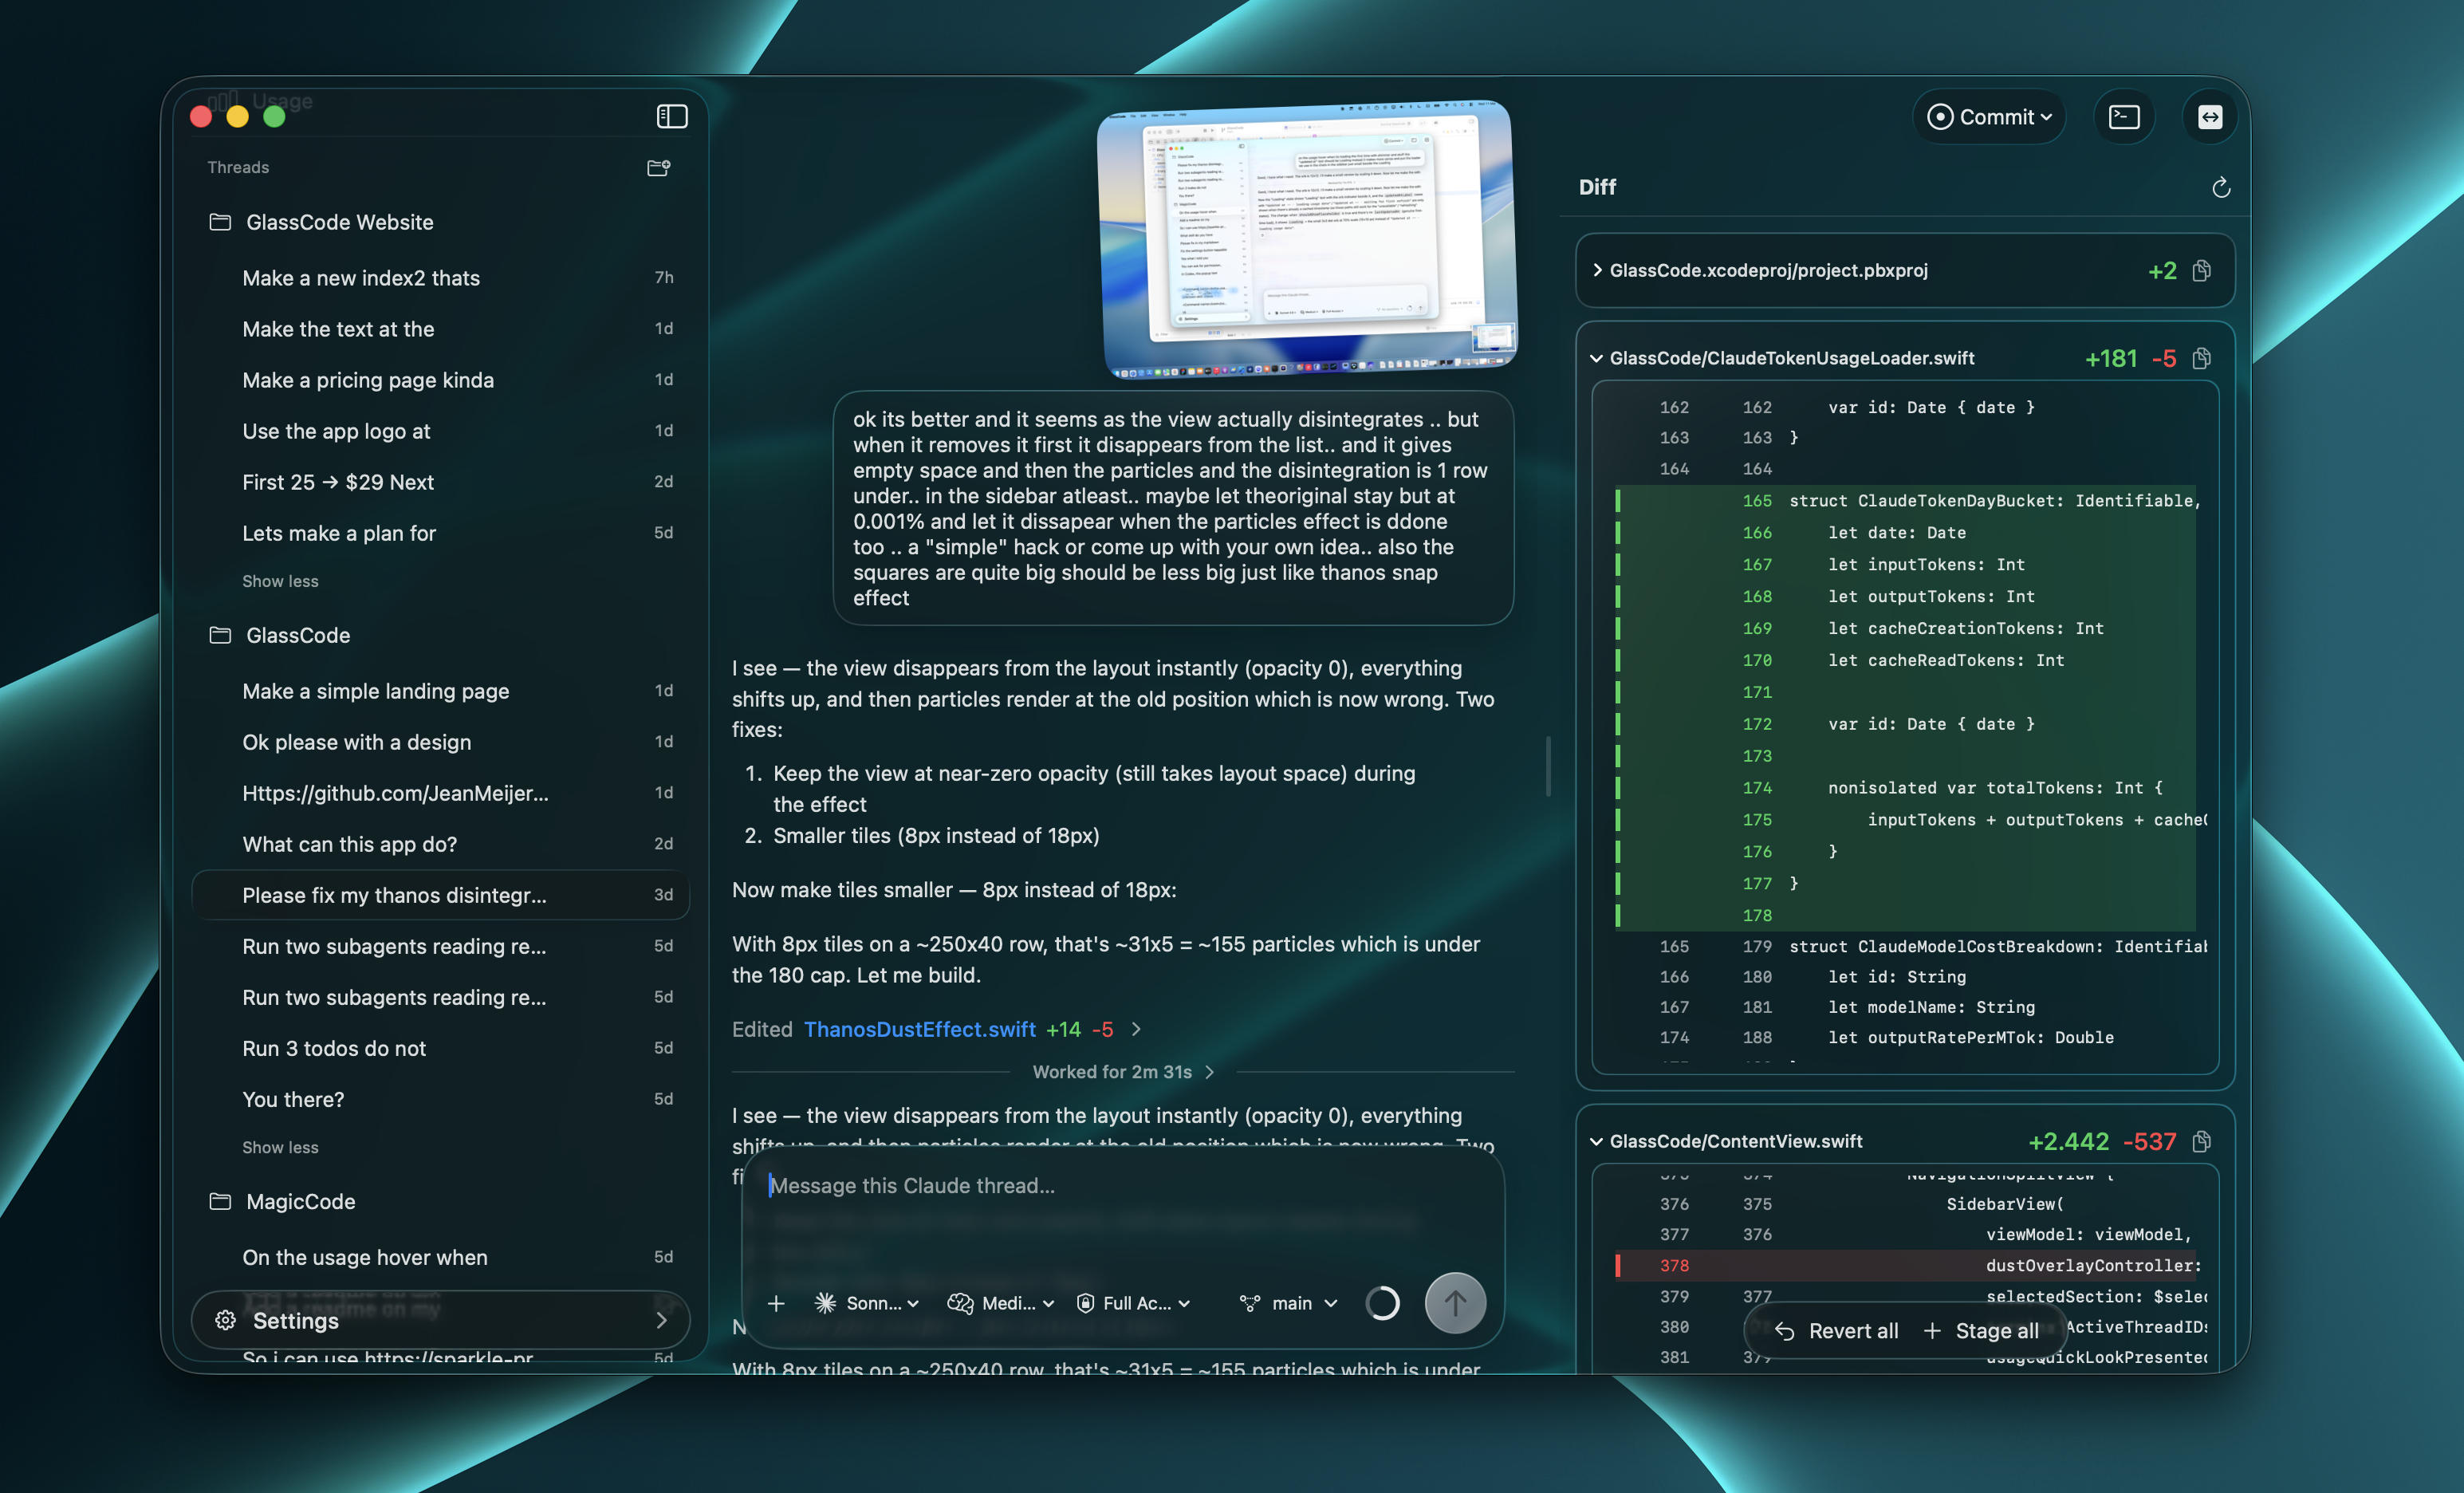Viewport: 2464px width, 1493px height.
Task: Copy the ClaudeTokenUsageLoader.swift diff
Action: tap(2201, 357)
